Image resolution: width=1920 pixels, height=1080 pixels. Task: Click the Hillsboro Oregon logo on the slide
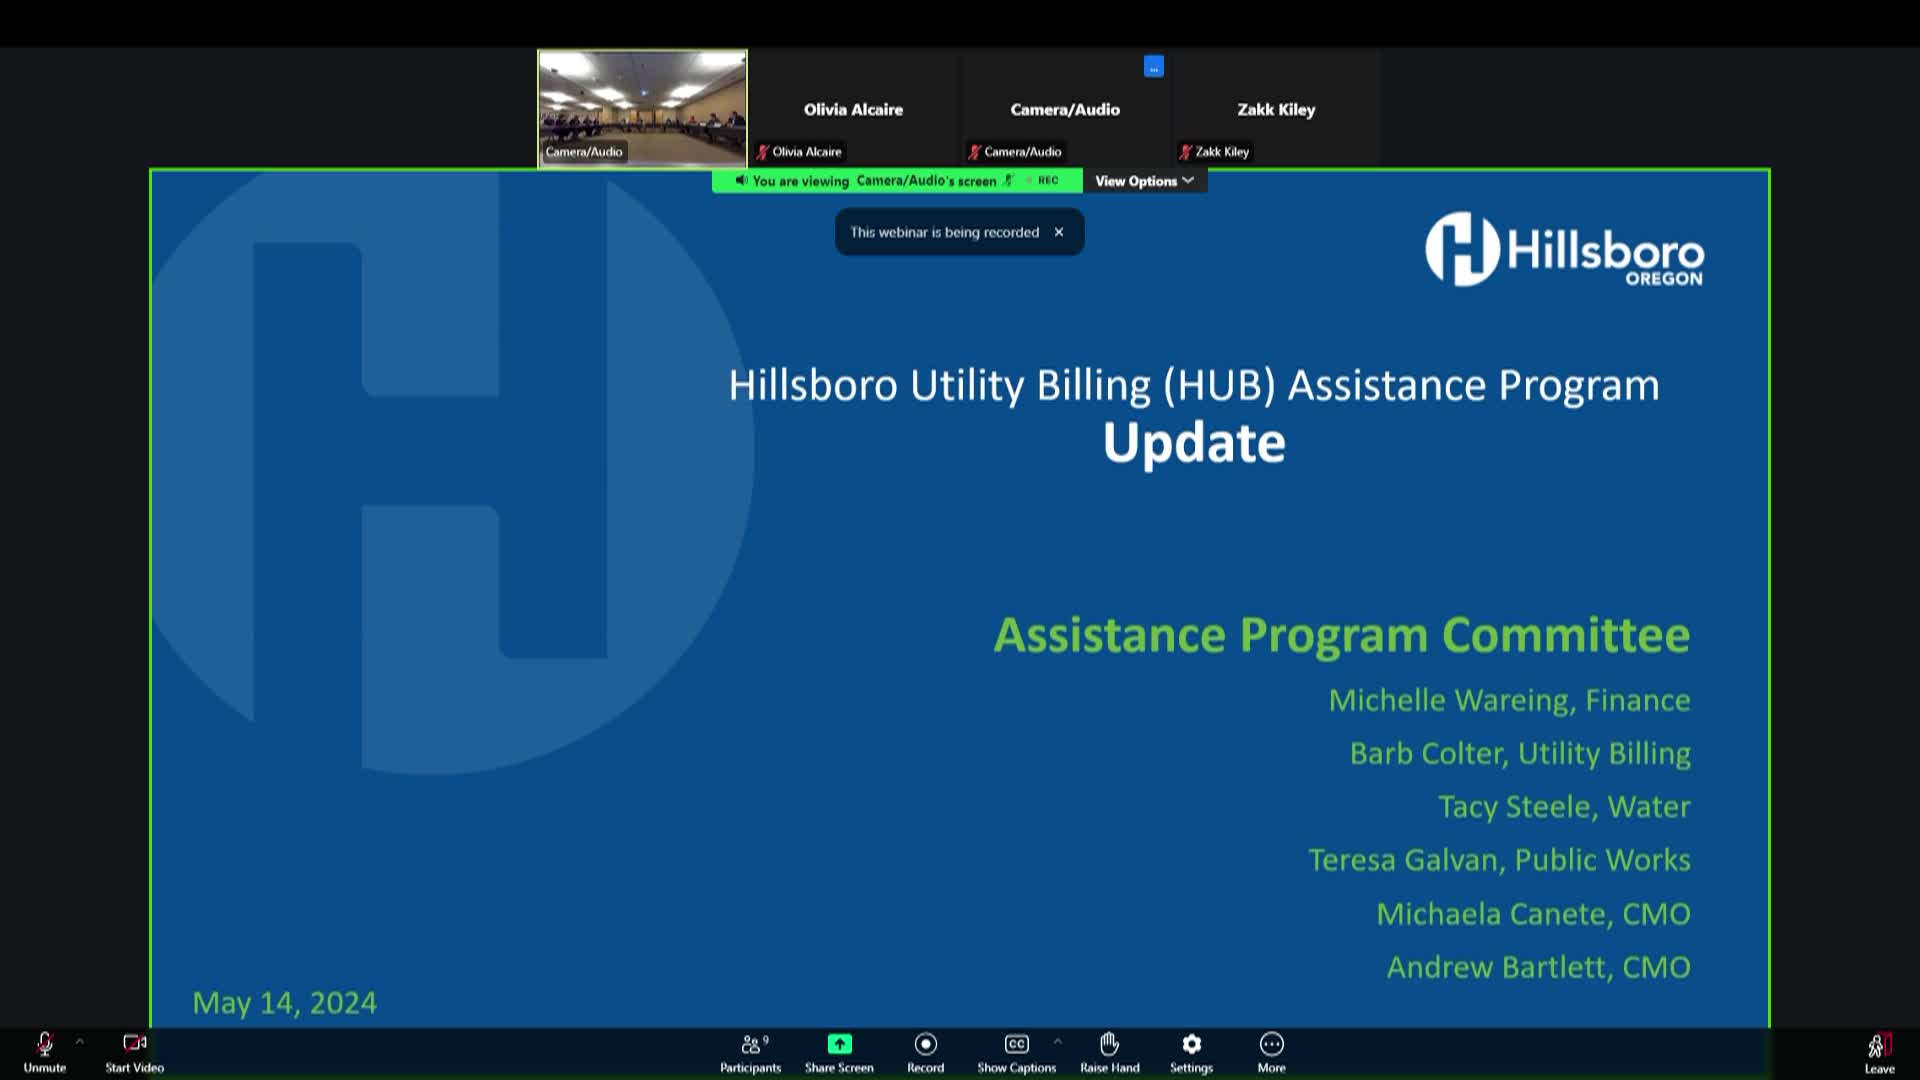[1564, 250]
